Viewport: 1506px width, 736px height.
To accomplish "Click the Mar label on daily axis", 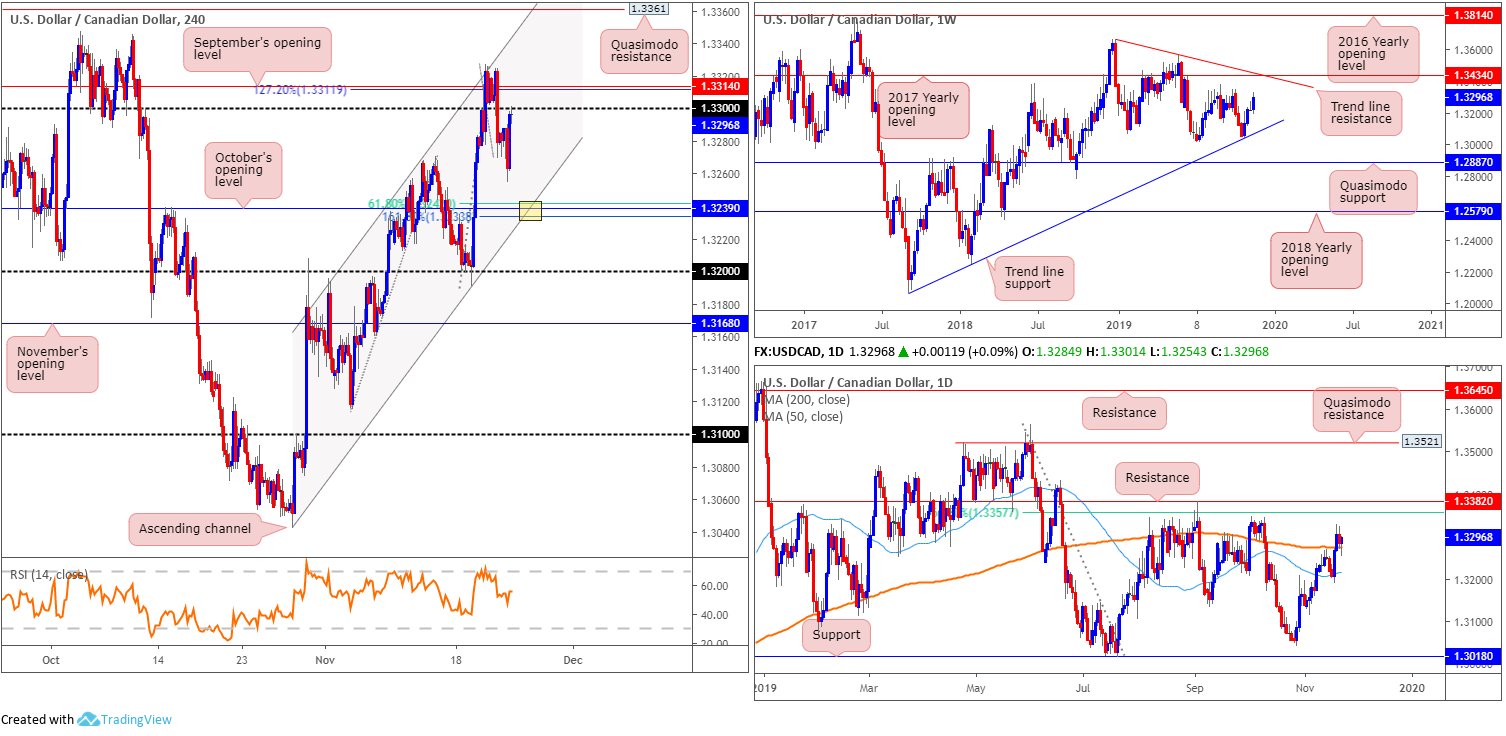I will (x=868, y=690).
